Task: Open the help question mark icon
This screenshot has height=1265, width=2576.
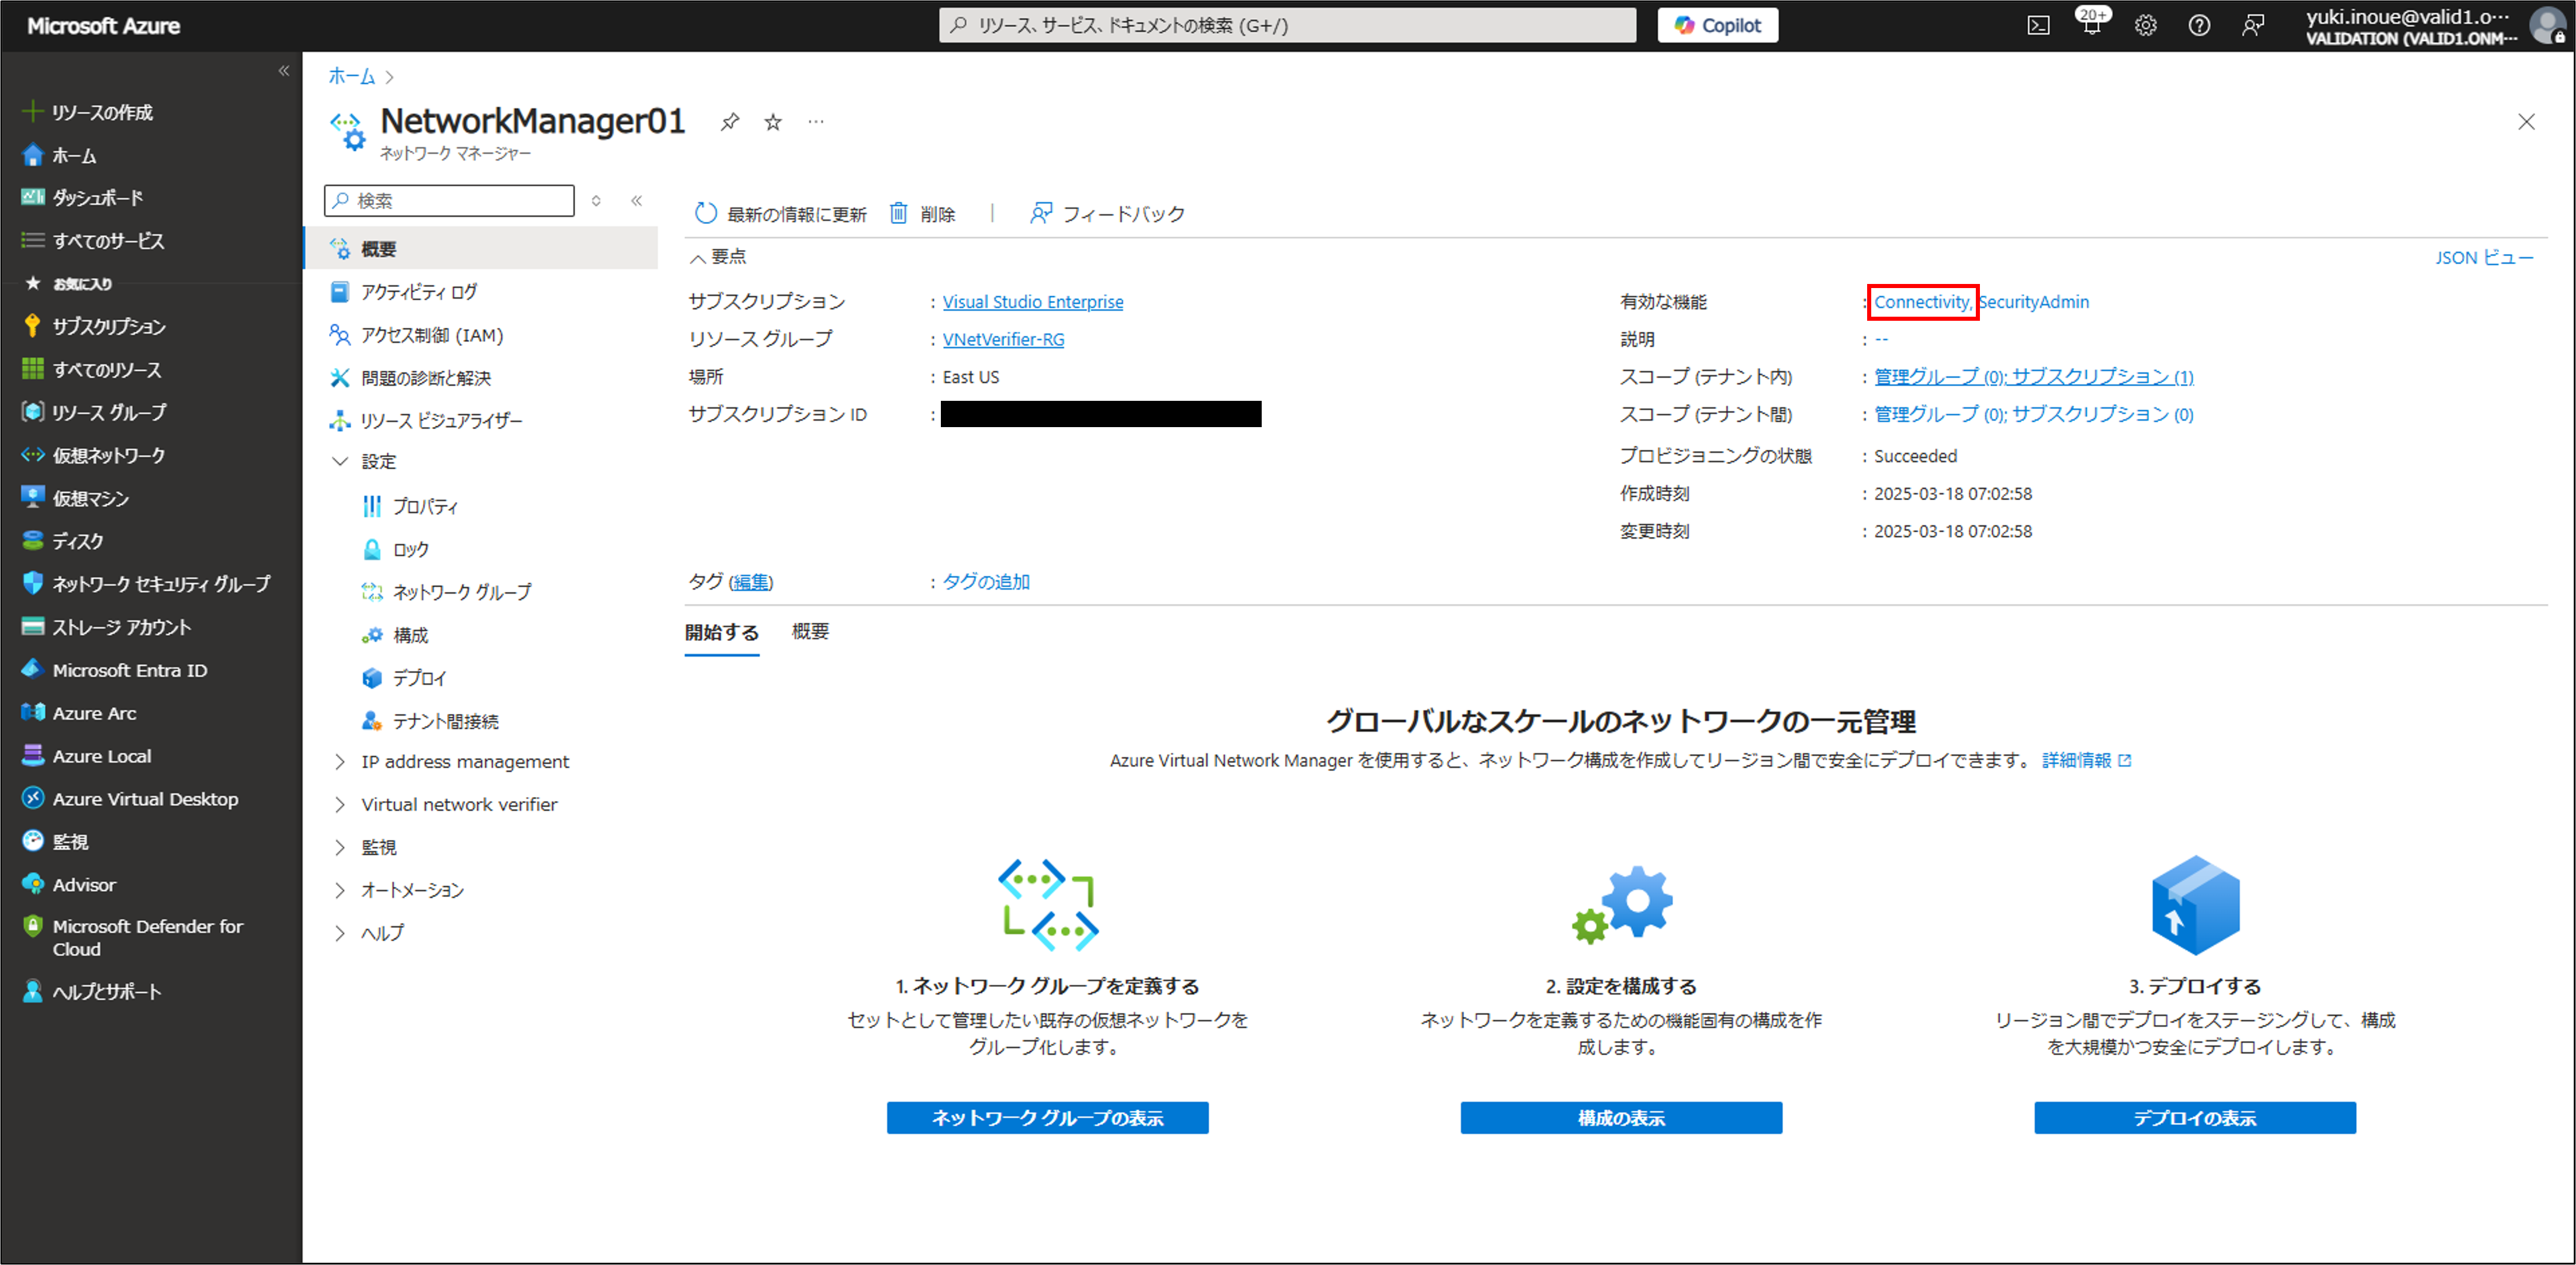Action: pos(2199,26)
